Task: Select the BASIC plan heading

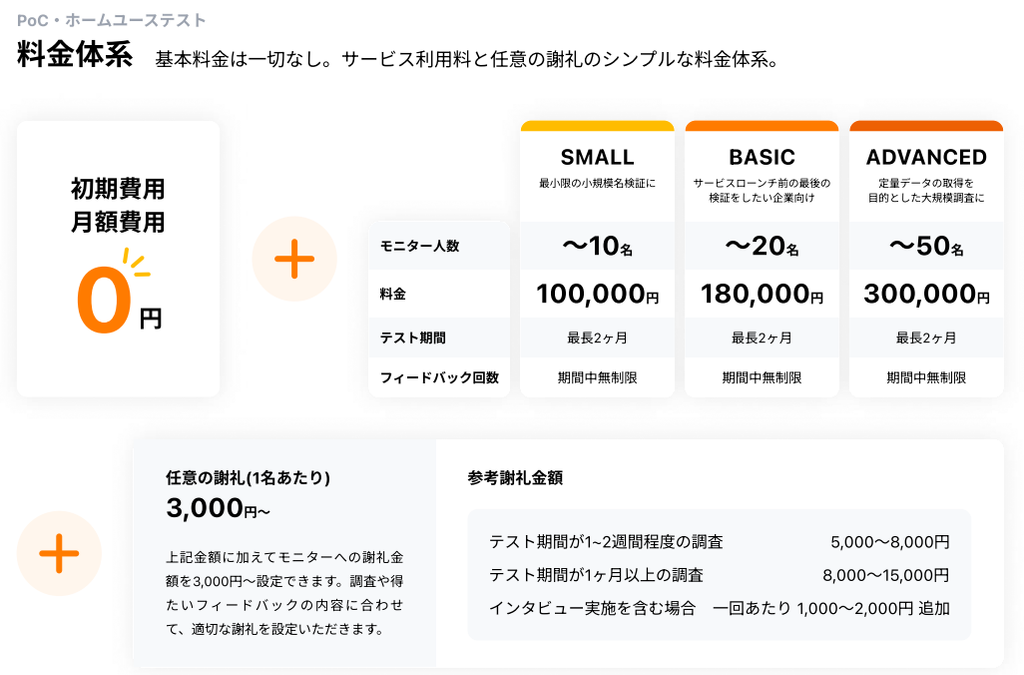Action: point(762,157)
